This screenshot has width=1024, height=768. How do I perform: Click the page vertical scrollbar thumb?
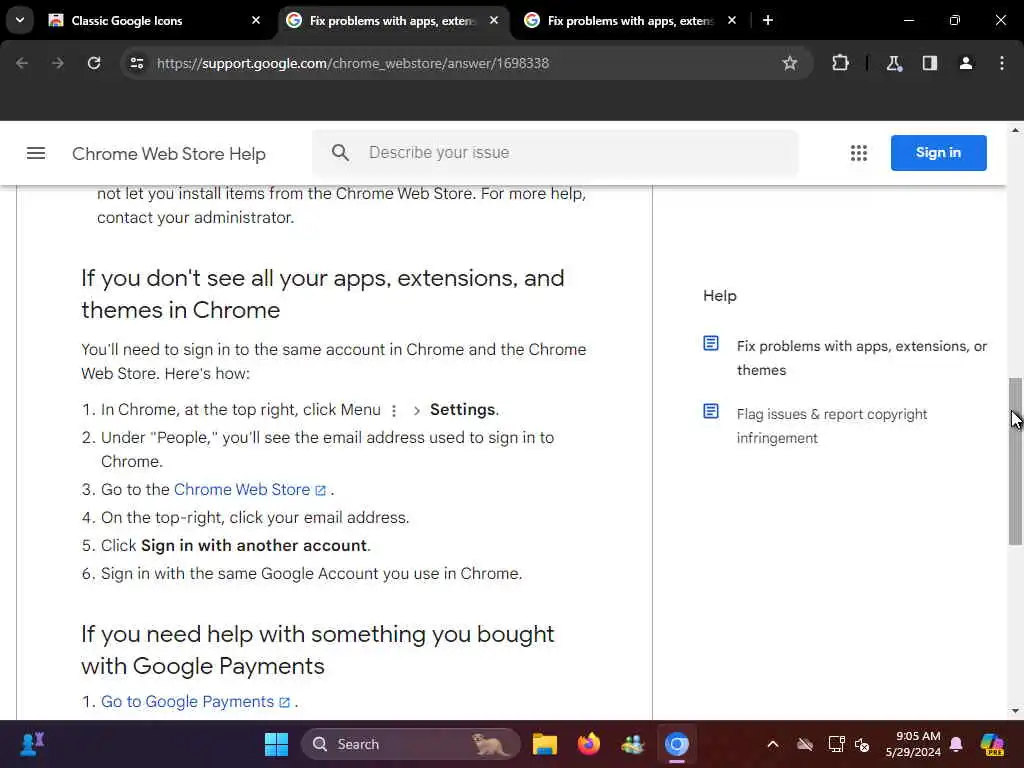[x=1015, y=461]
